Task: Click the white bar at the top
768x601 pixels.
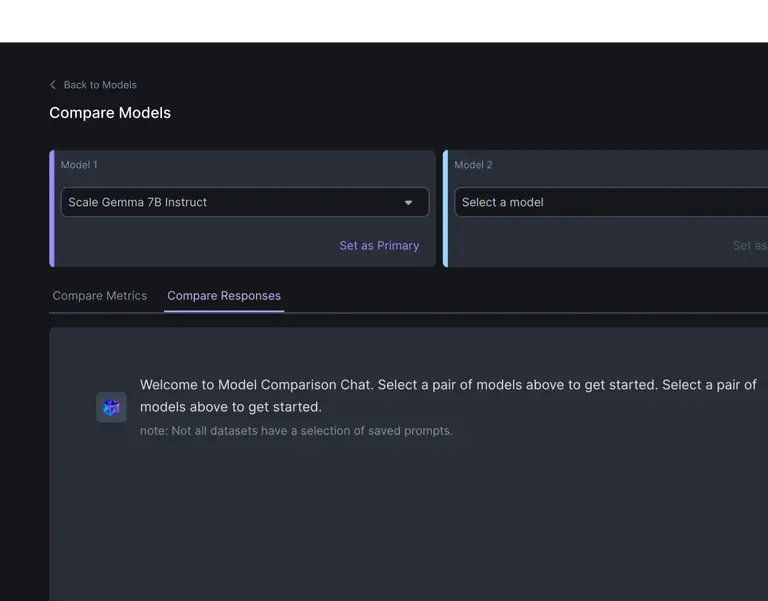Action: point(384,20)
